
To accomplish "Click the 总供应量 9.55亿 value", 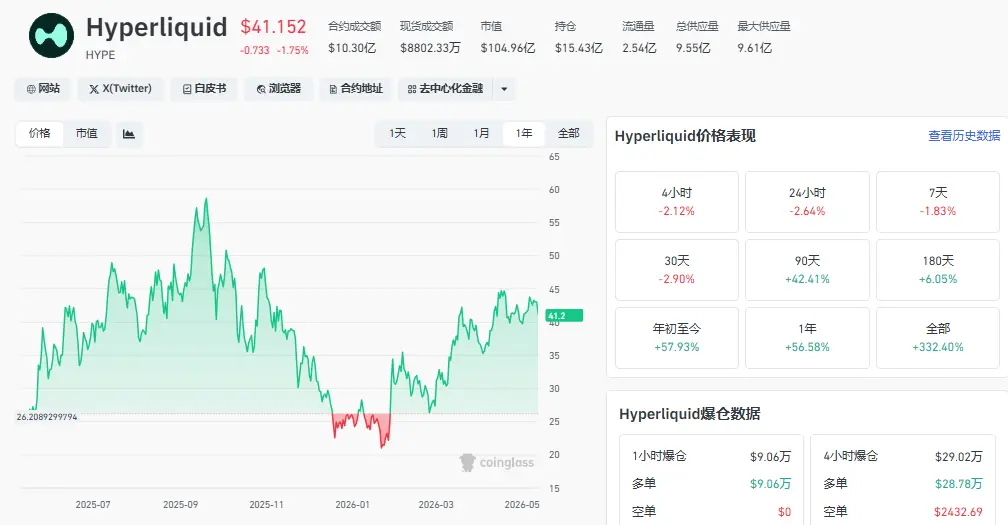I will click(x=693, y=48).
